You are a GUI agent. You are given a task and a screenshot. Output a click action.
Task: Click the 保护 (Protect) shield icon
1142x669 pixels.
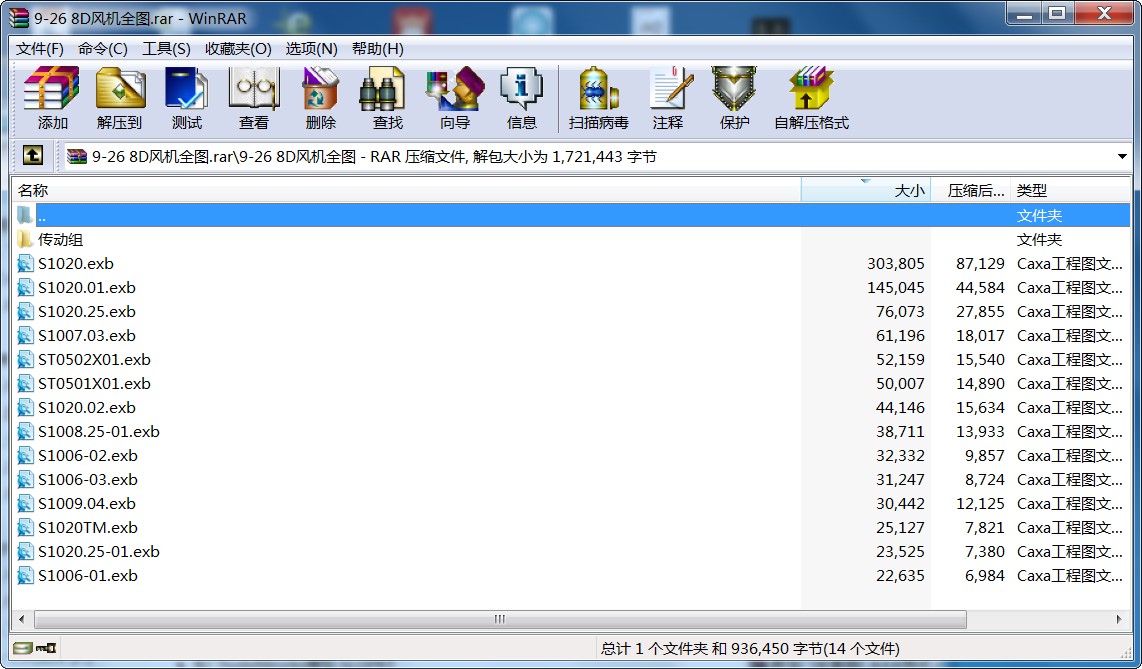(734, 98)
